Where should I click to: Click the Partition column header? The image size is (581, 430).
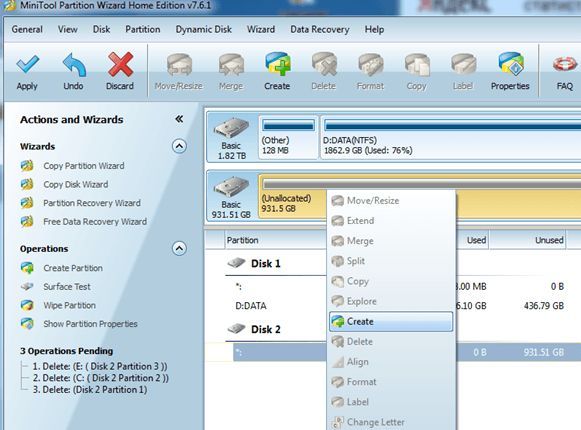[x=276, y=240]
